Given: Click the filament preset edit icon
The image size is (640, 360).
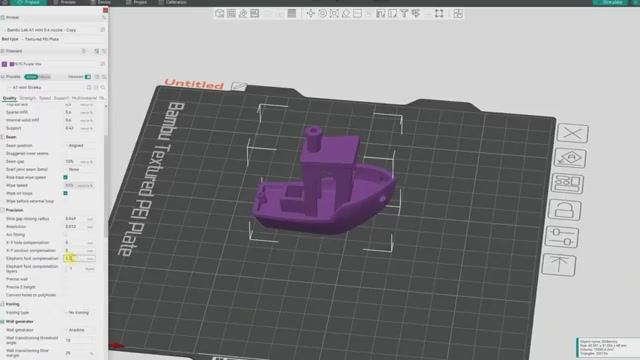Looking at the screenshot, I should pyautogui.click(x=102, y=64).
